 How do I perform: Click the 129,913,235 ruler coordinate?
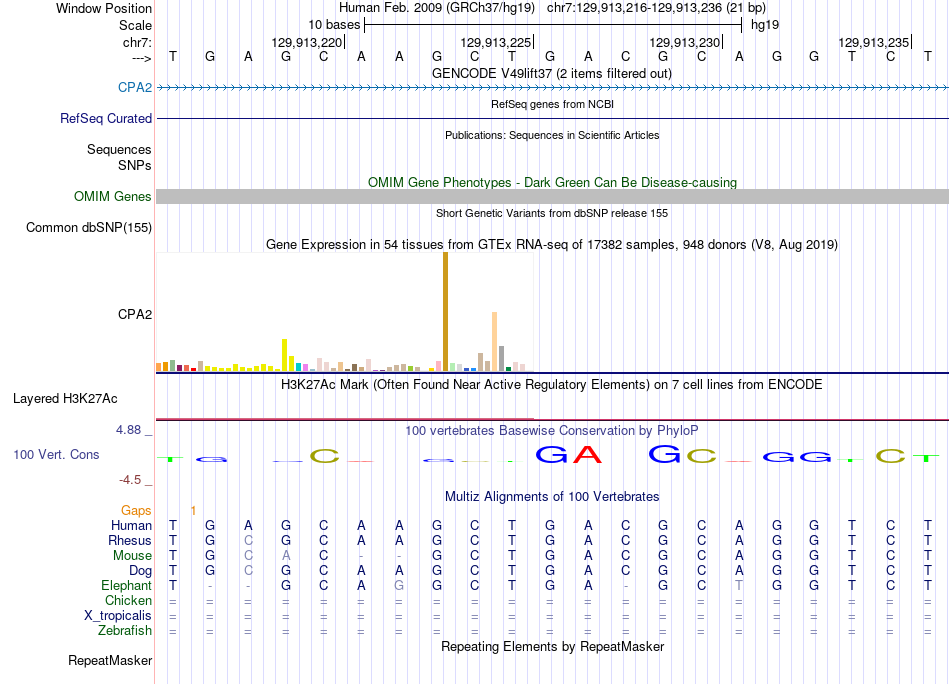pos(874,42)
